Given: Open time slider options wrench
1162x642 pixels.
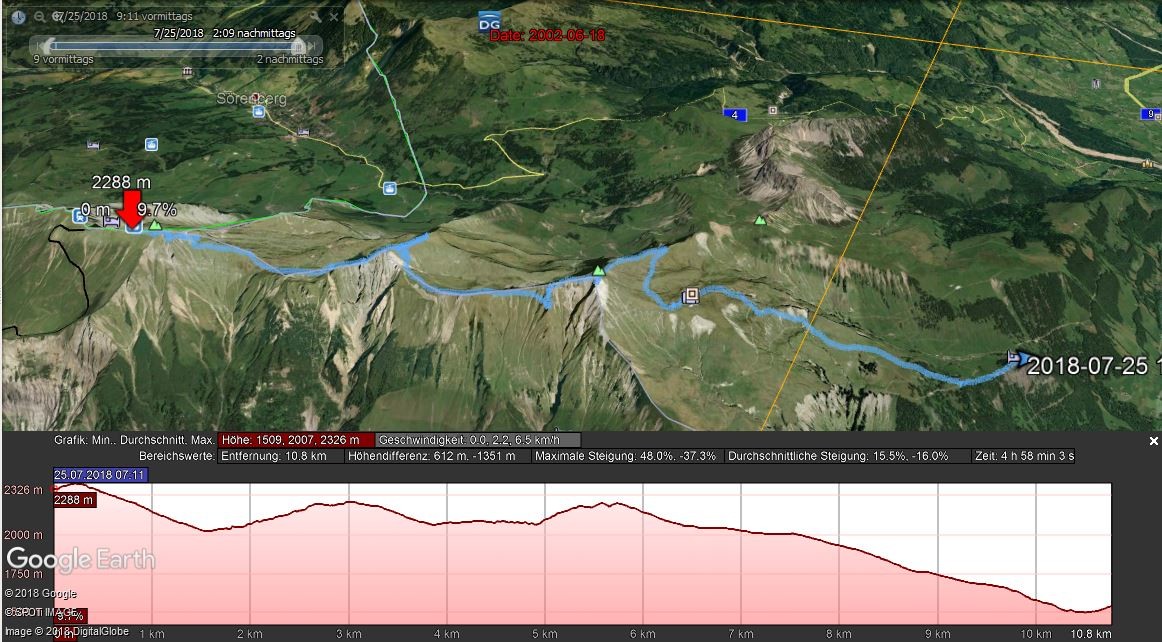Looking at the screenshot, I should pos(314,17).
